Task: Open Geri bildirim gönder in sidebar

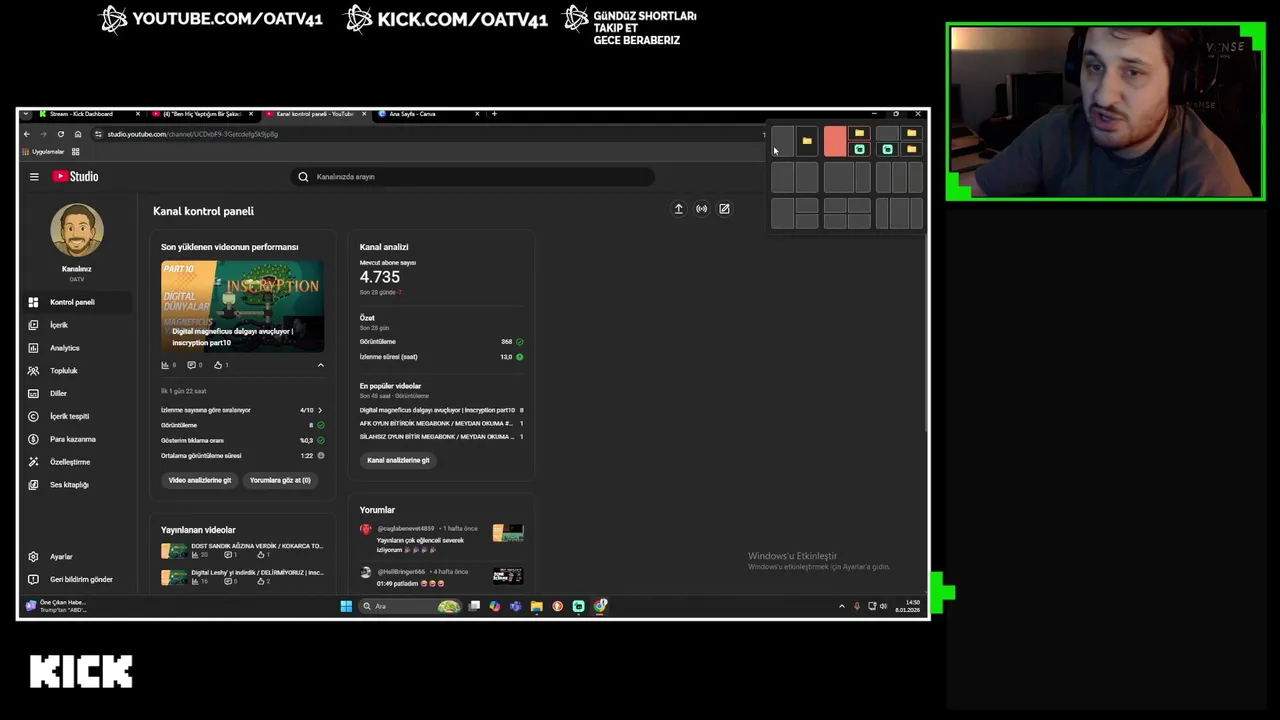Action: click(76, 580)
